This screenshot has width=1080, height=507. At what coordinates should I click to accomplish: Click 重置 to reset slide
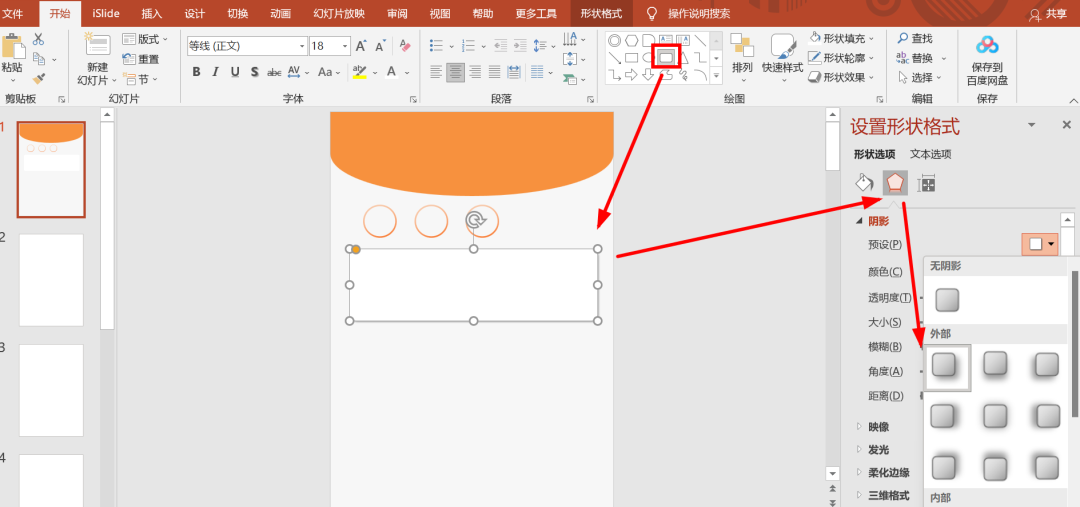pyautogui.click(x=141, y=59)
